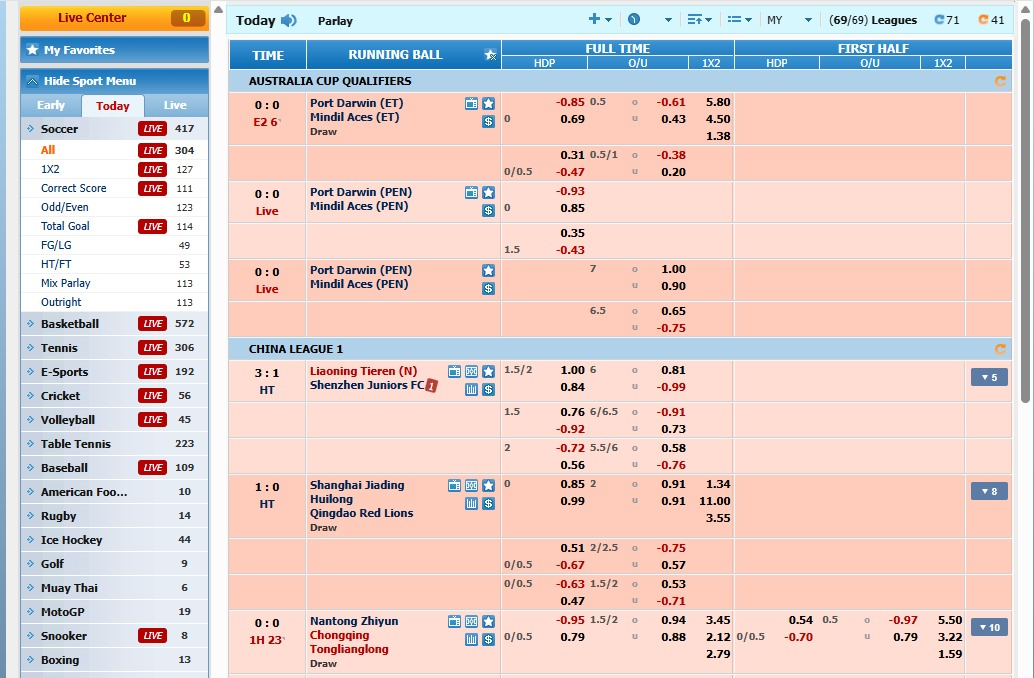Open Snooker in the sport menu
Screen dimensions: 1034x678
click(x=115, y=636)
